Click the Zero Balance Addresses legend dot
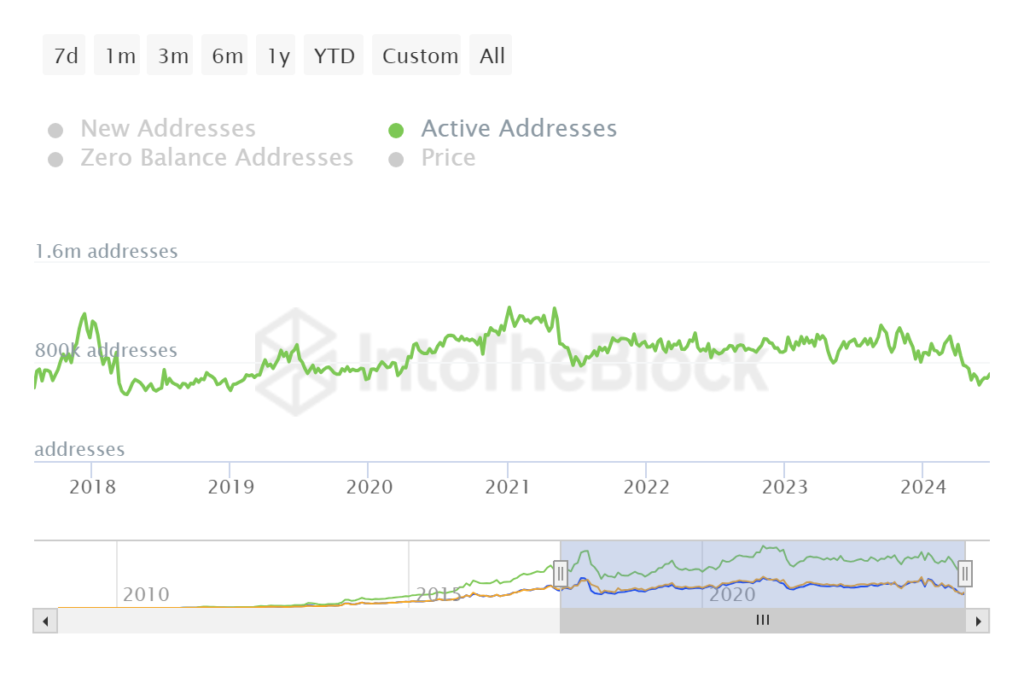Viewport: 1024px width, 683px height. click(x=55, y=158)
